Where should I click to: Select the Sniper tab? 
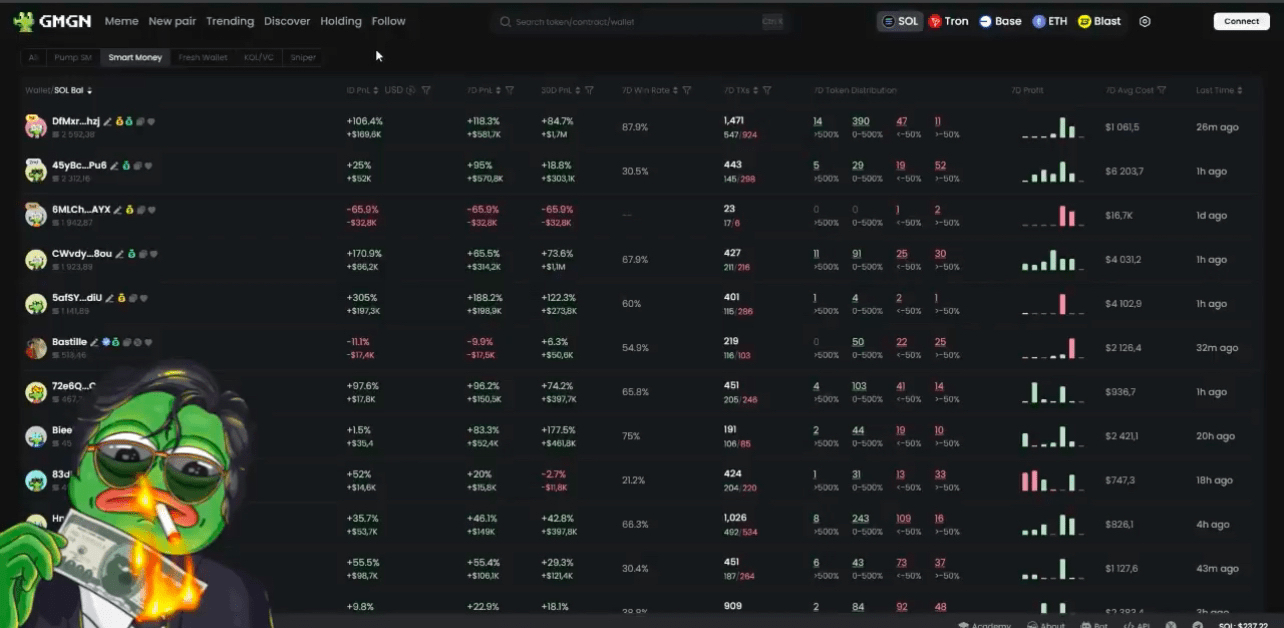[303, 58]
